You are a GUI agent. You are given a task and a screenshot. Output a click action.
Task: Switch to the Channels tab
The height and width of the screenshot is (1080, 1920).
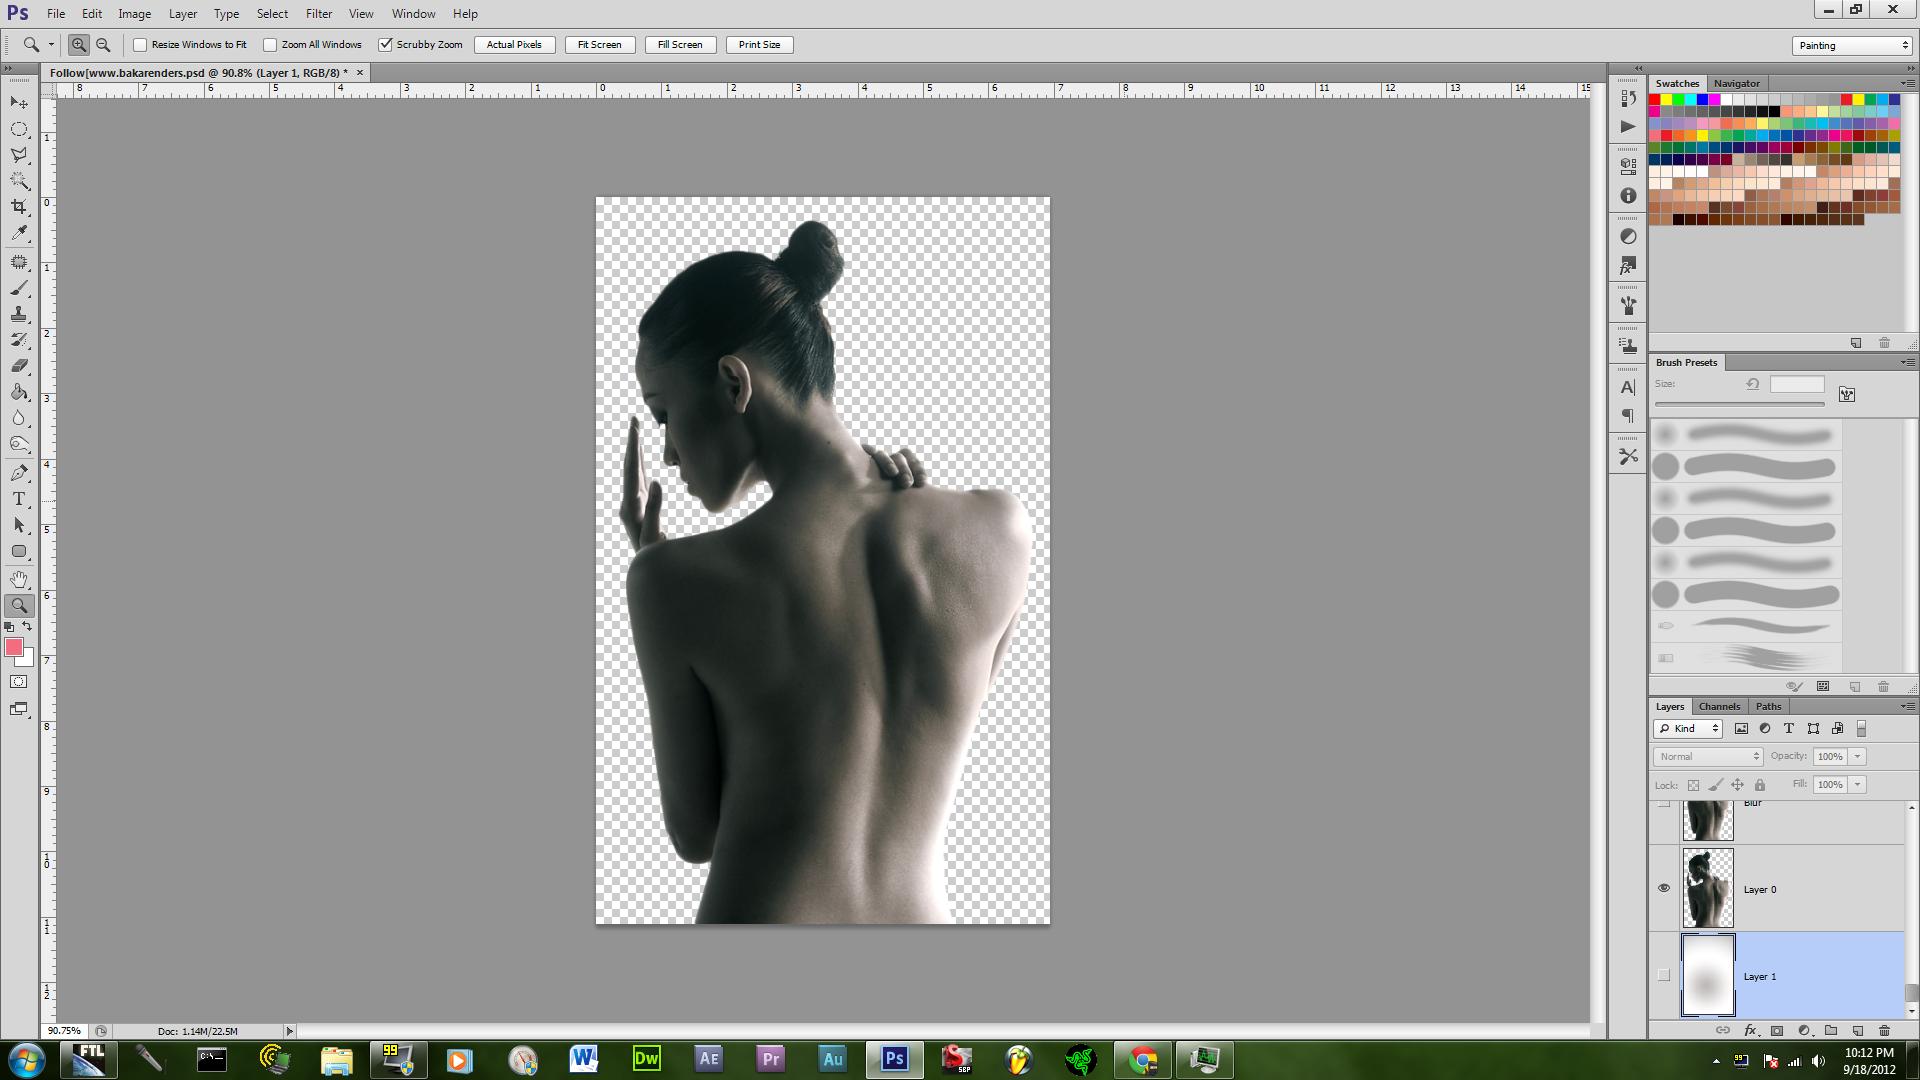(x=1719, y=706)
